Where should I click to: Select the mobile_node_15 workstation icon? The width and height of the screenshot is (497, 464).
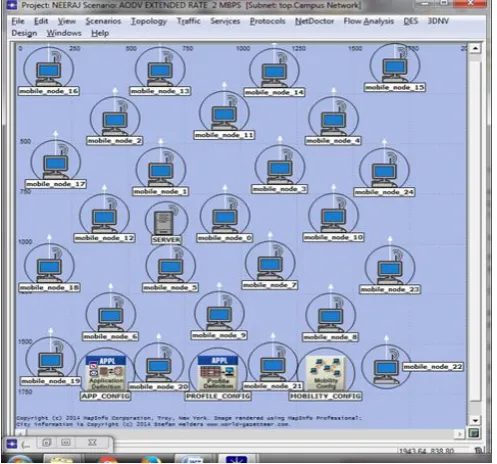point(395,69)
